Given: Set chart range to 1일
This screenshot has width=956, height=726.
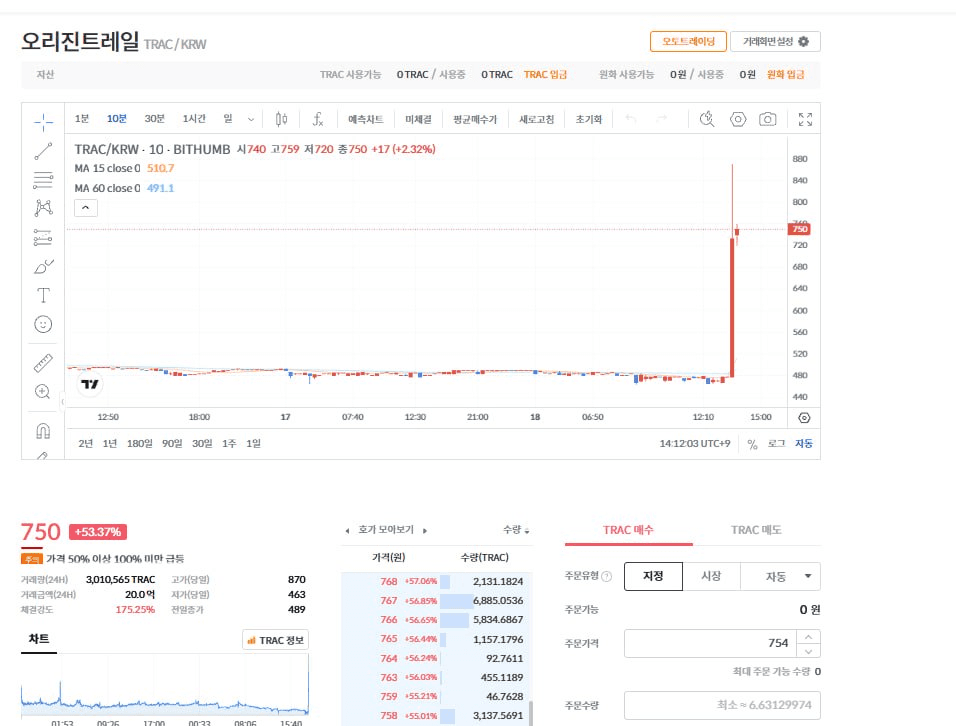Looking at the screenshot, I should 253,444.
